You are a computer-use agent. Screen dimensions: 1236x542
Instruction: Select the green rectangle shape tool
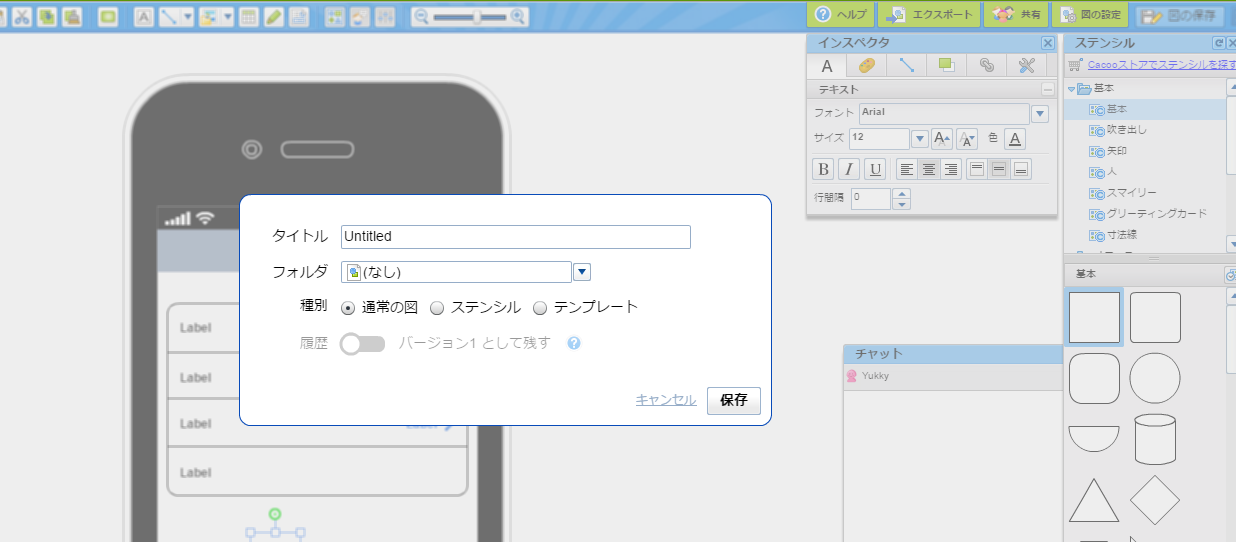pos(108,16)
